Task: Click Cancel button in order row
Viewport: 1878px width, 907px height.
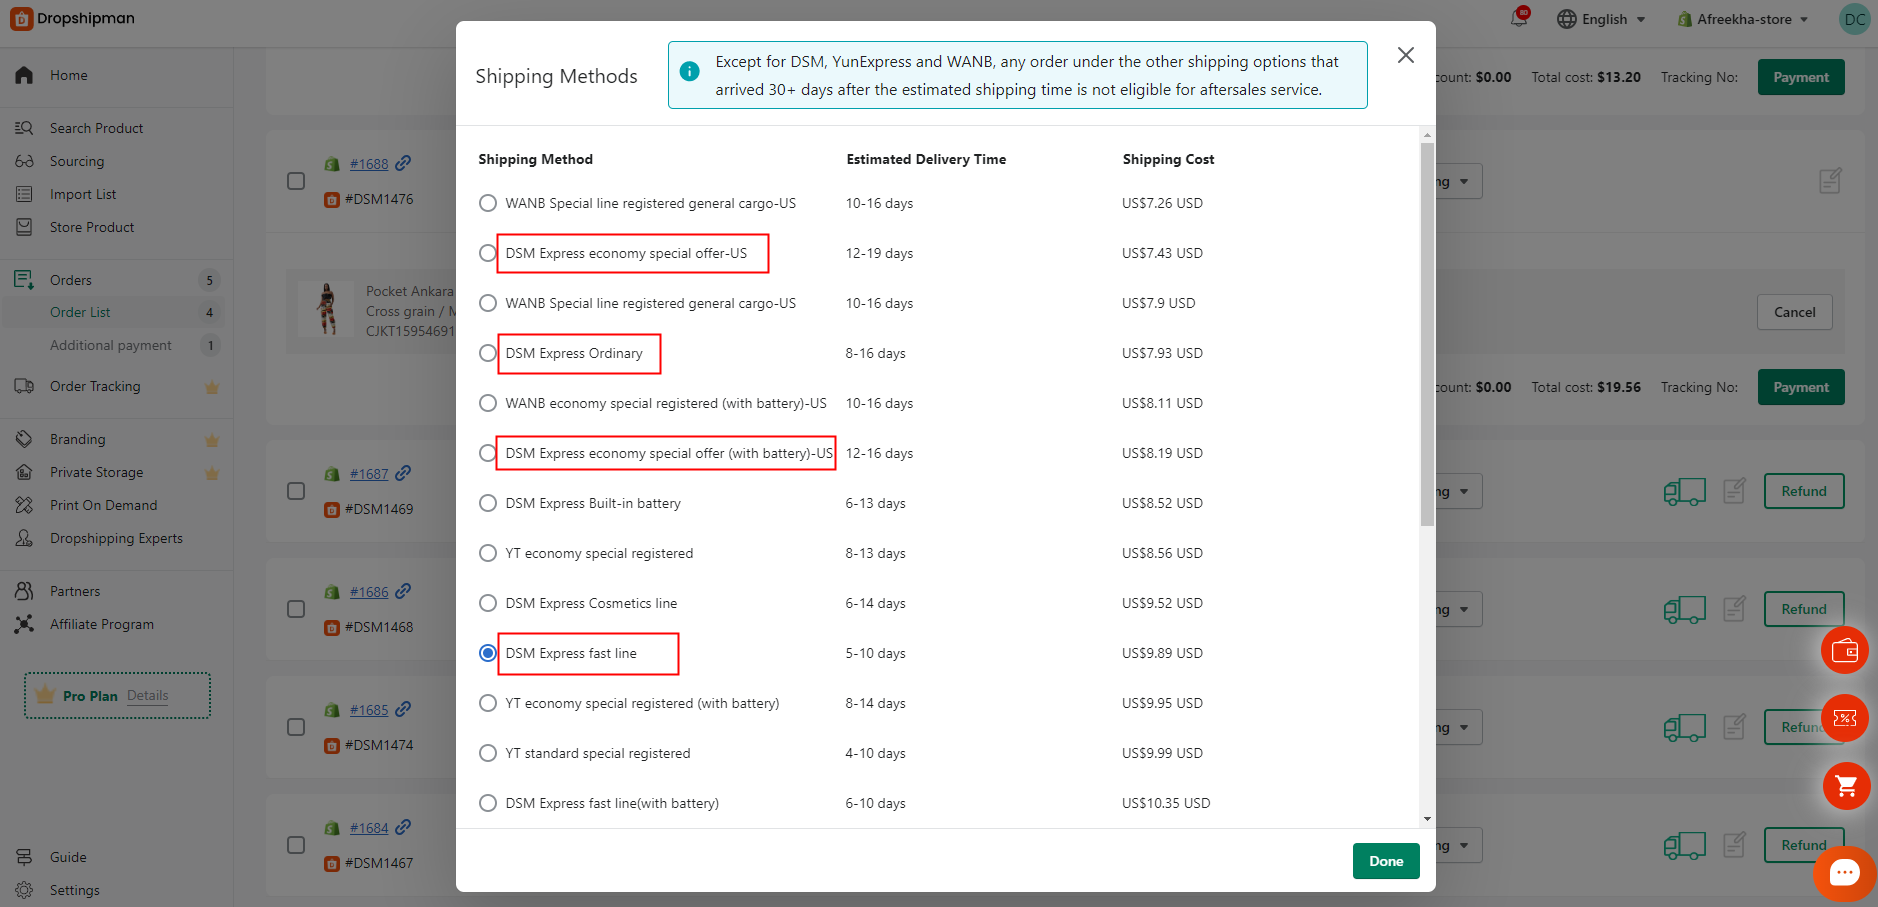Action: (1794, 312)
